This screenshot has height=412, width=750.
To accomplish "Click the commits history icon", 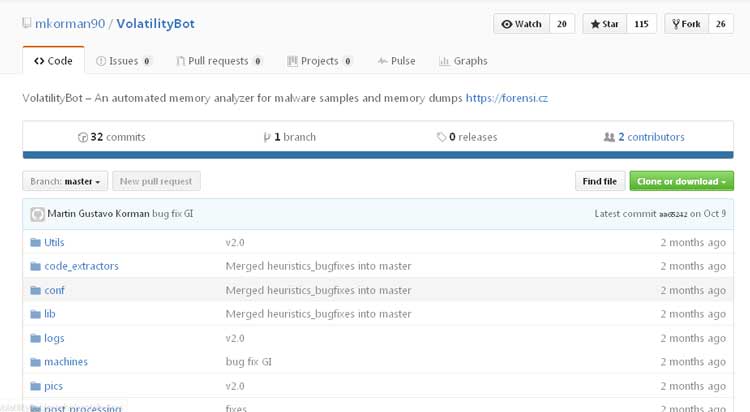I will click(x=83, y=137).
